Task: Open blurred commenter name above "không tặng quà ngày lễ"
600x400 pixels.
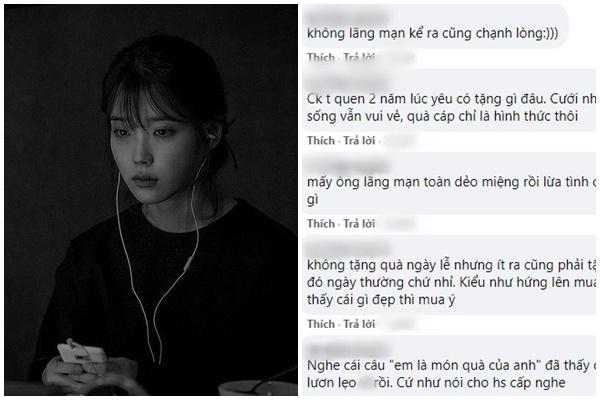Action: [x=347, y=249]
